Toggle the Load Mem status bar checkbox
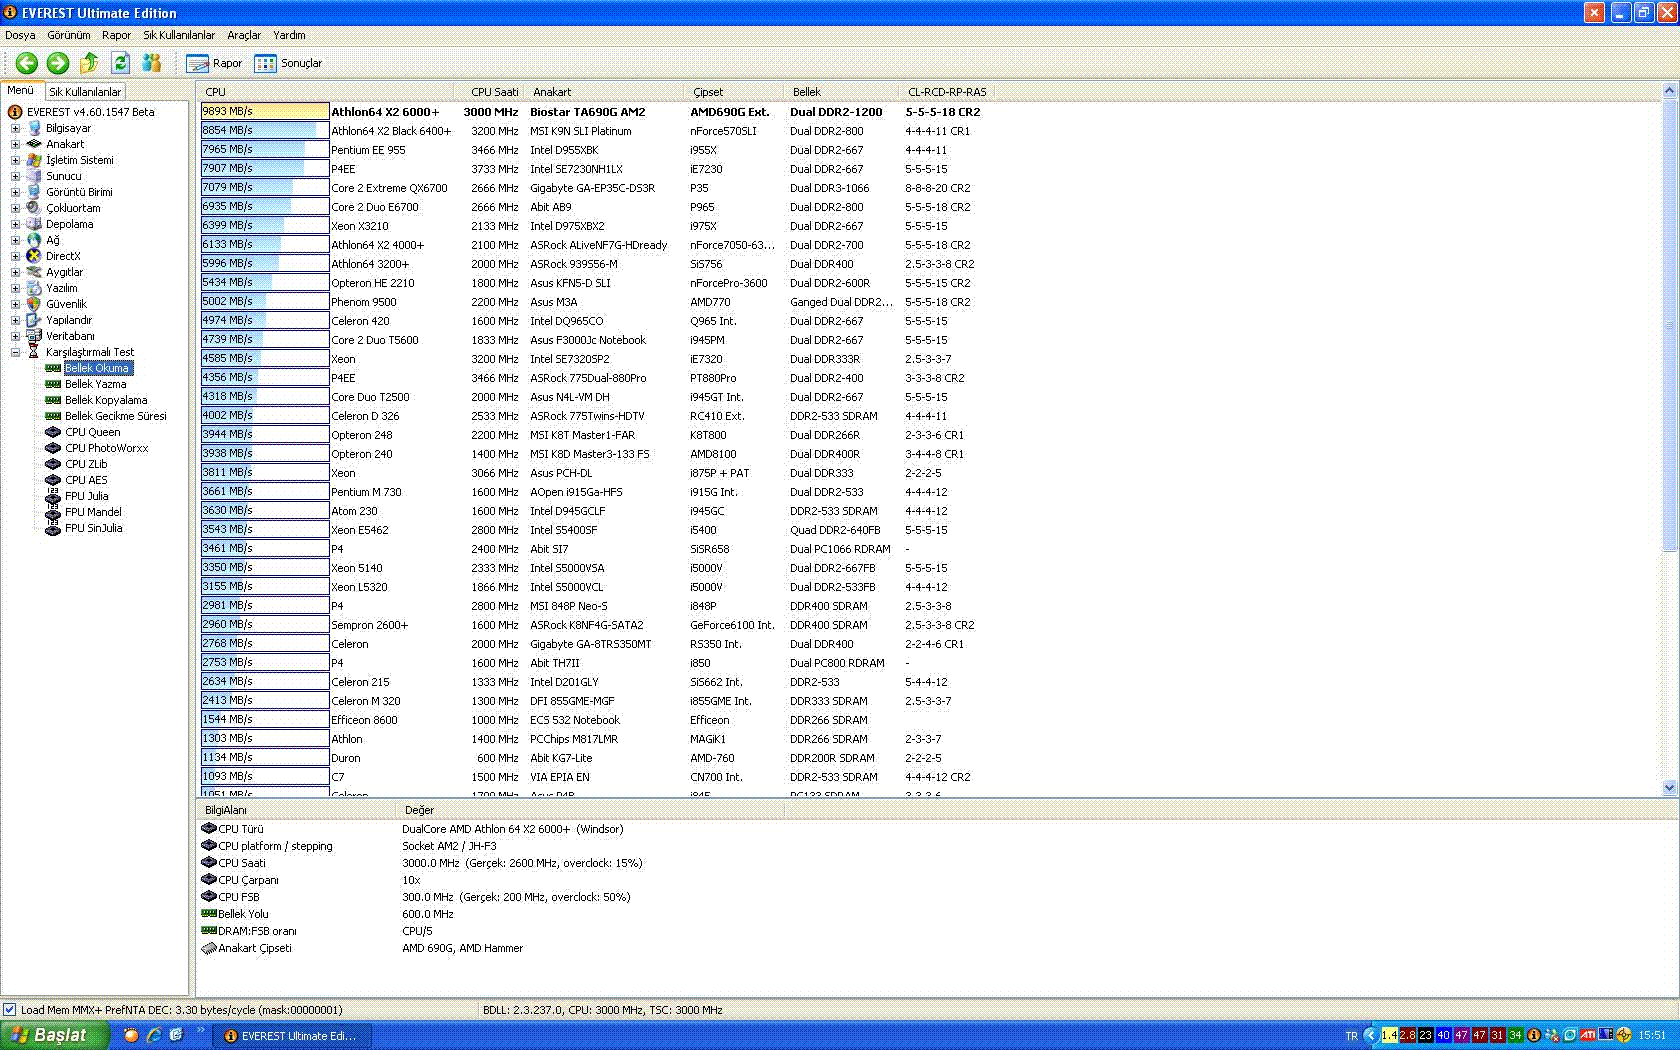 click(10, 1010)
